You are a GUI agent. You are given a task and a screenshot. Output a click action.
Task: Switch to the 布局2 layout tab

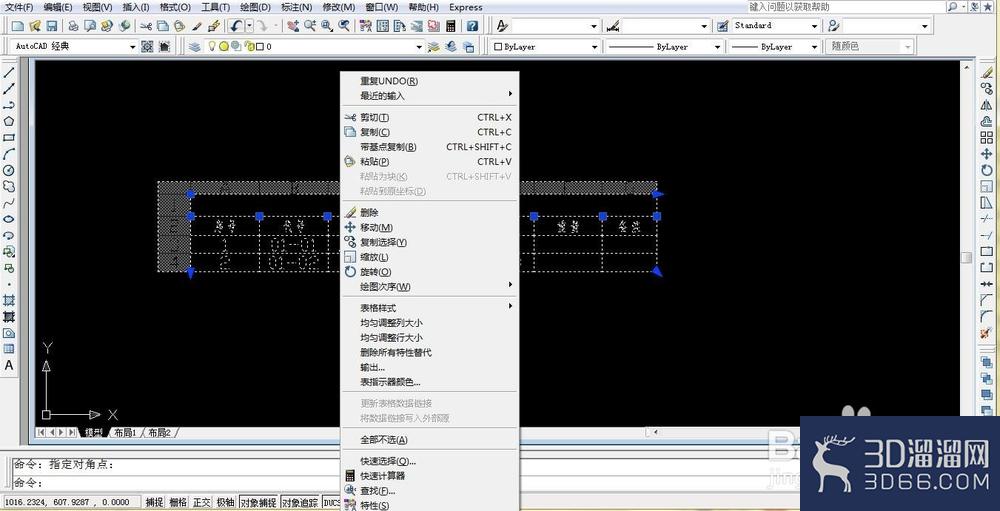[x=159, y=433]
